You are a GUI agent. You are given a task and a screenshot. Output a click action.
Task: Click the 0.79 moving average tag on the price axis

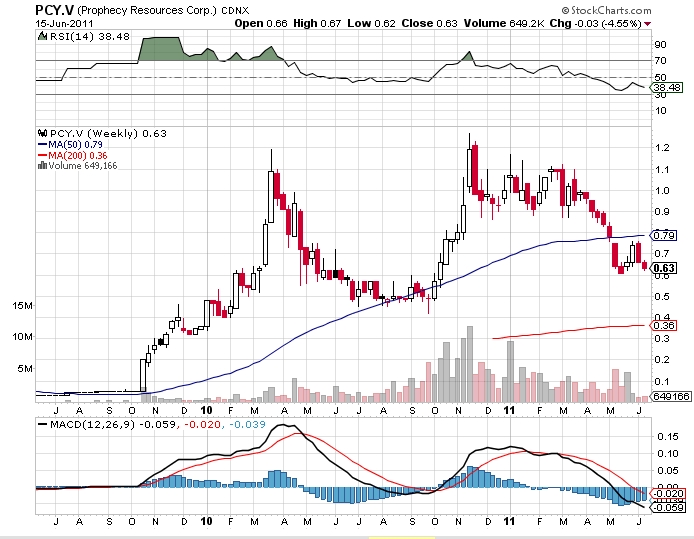pos(663,235)
